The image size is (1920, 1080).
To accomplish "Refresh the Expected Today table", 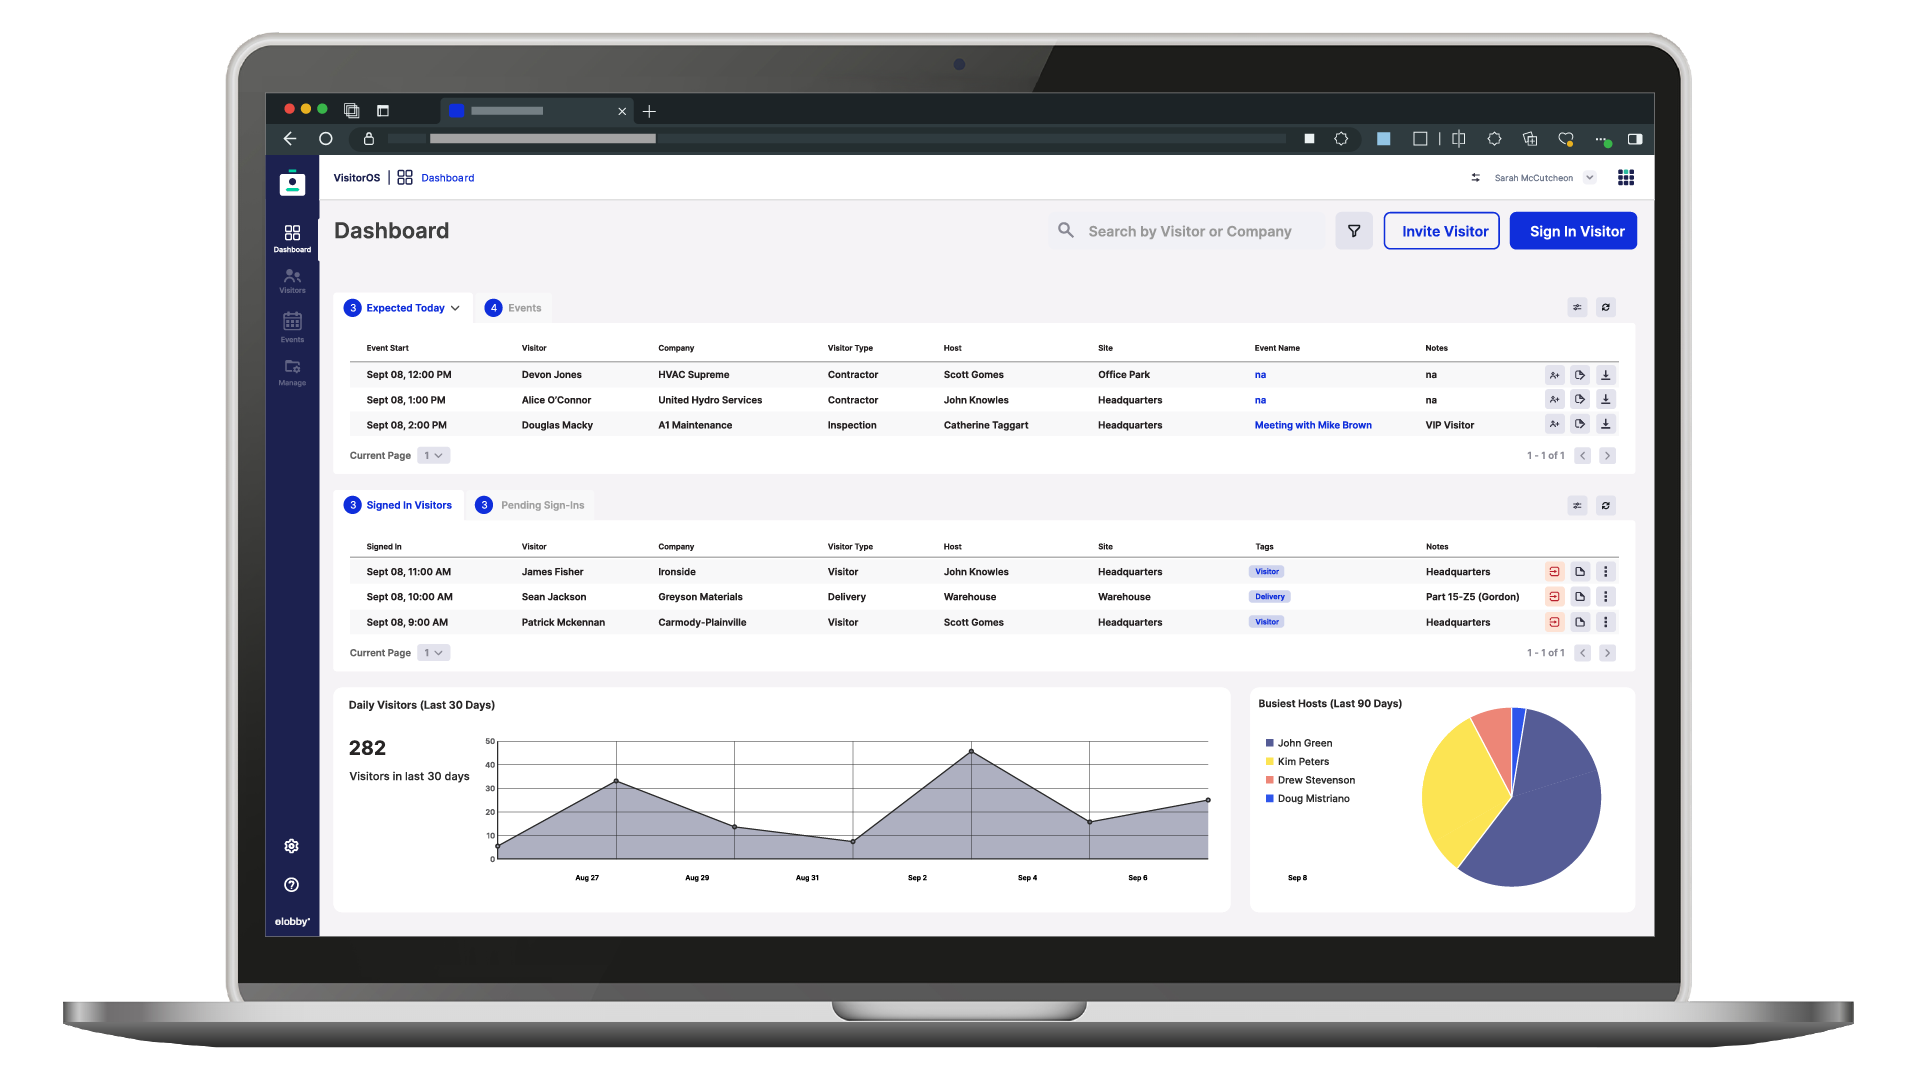I will 1607,307.
